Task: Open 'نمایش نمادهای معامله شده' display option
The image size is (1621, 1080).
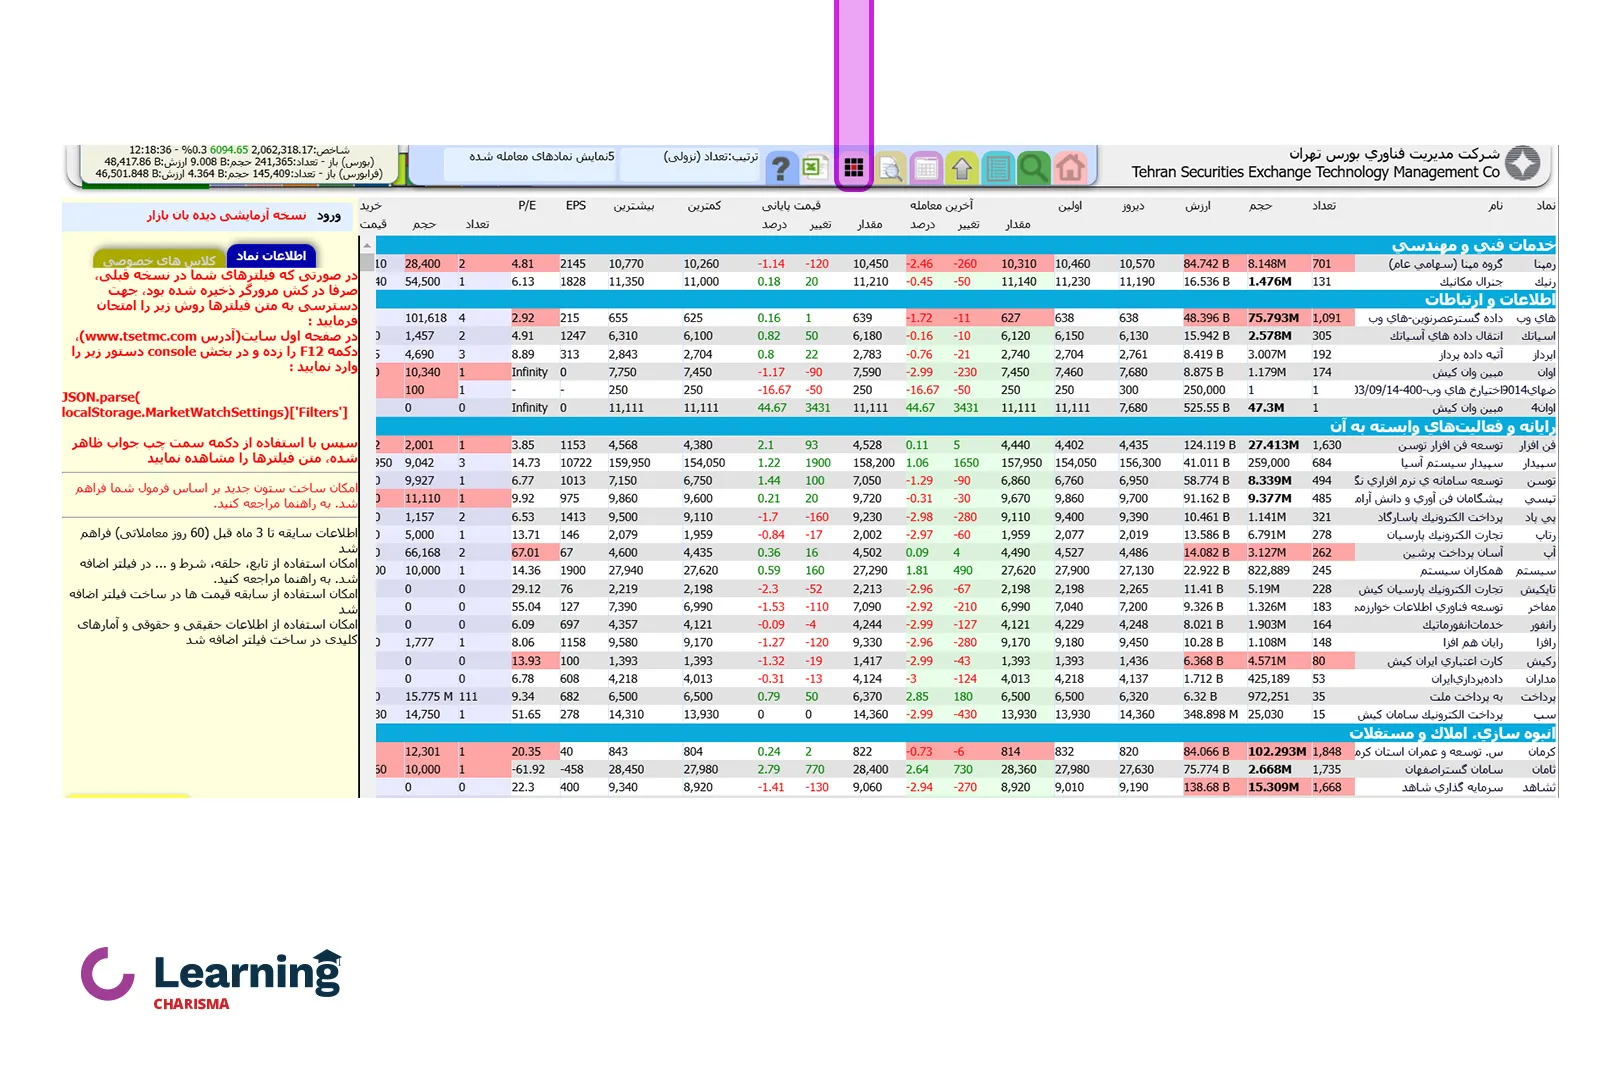Action: [542, 157]
